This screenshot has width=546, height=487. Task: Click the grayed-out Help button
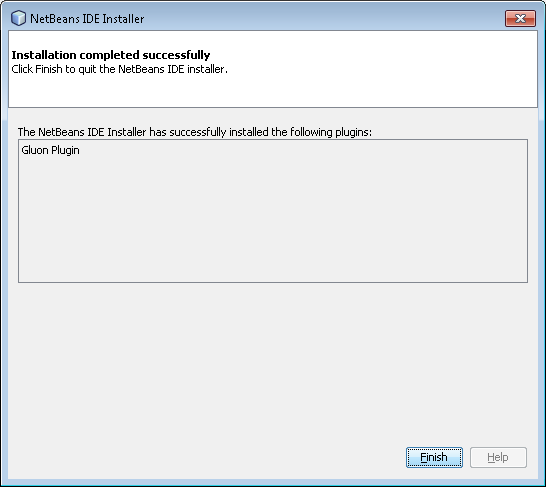click(498, 457)
